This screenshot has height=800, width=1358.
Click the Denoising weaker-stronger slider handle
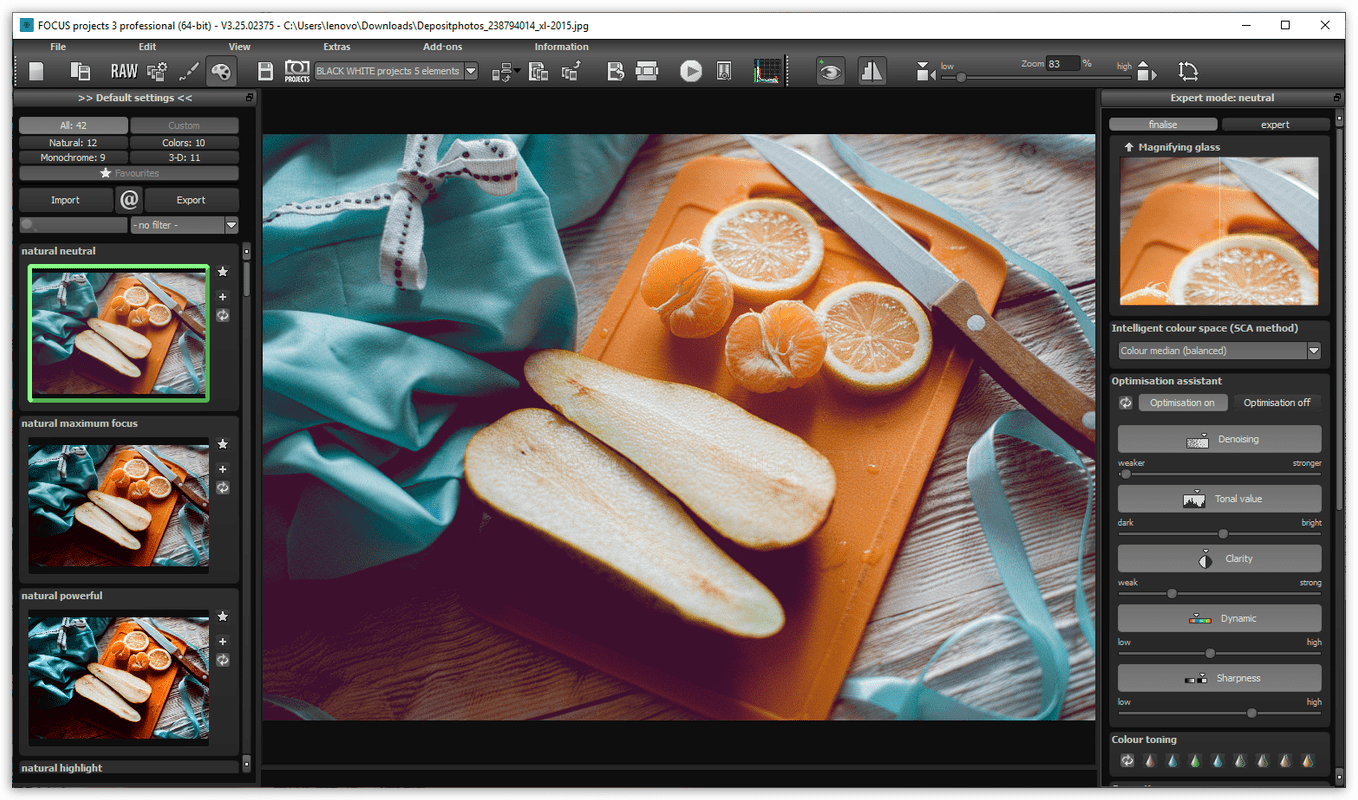click(x=1125, y=474)
